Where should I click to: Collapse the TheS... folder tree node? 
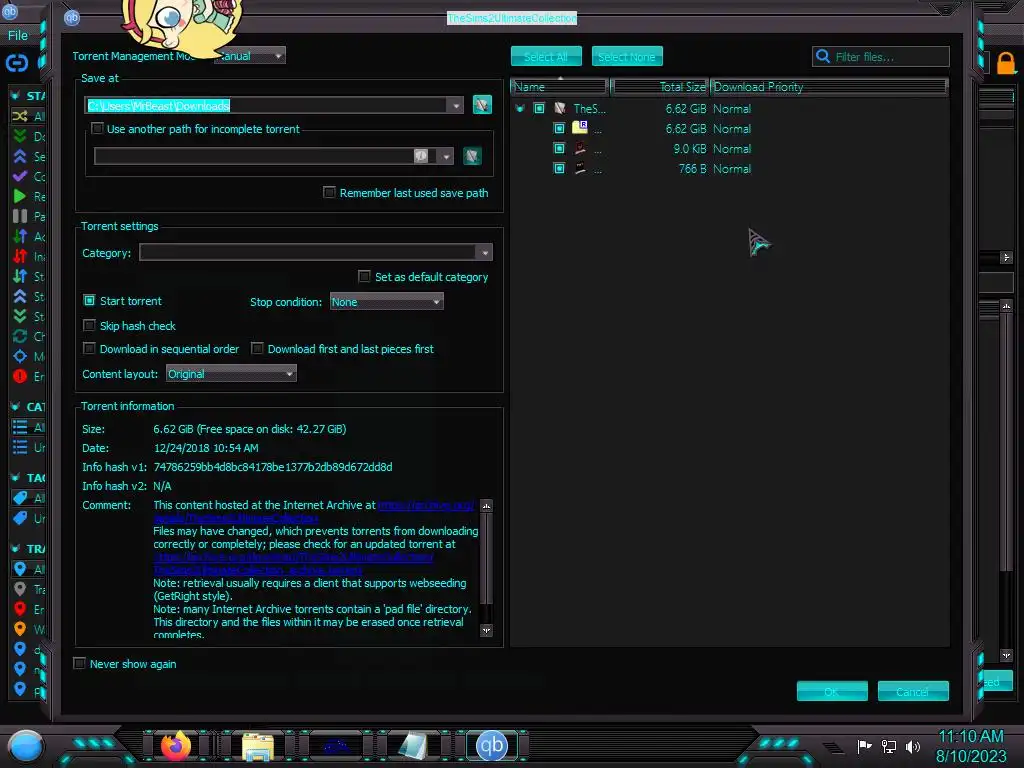pyautogui.click(x=520, y=108)
